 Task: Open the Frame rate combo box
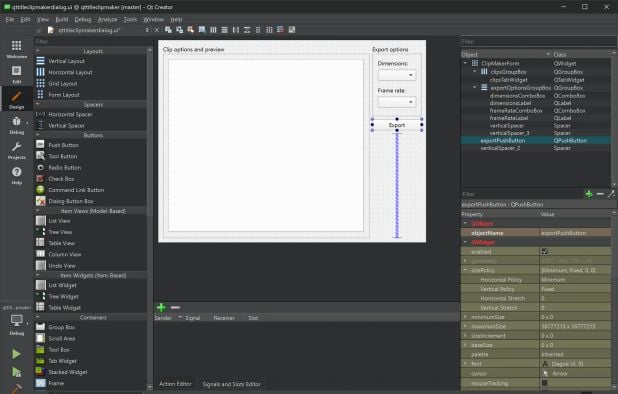pos(396,102)
